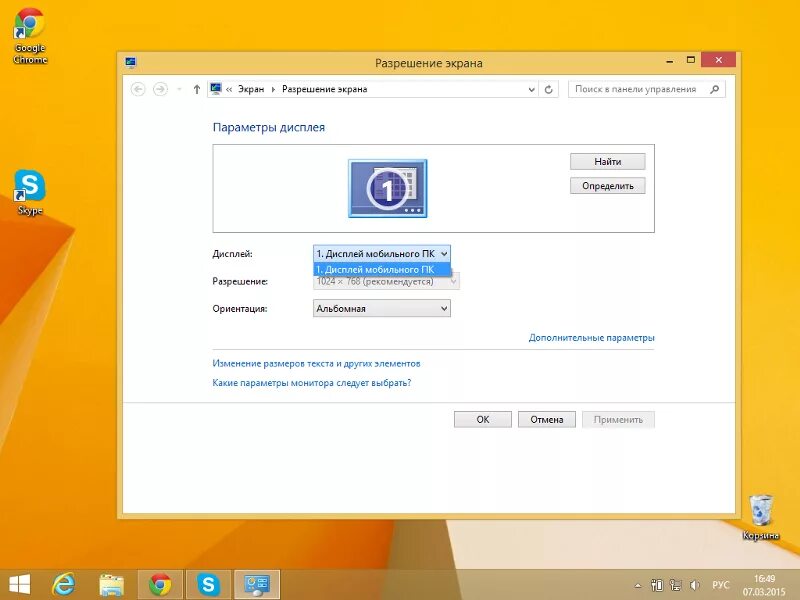Select the display 1 monitor thumbnail
800x600 pixels.
pos(388,188)
